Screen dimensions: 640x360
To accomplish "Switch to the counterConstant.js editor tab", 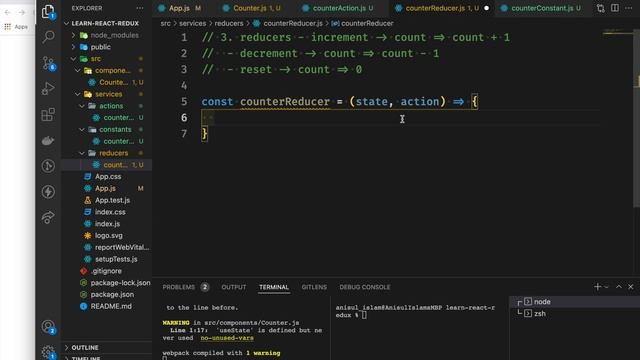I will (x=542, y=8).
